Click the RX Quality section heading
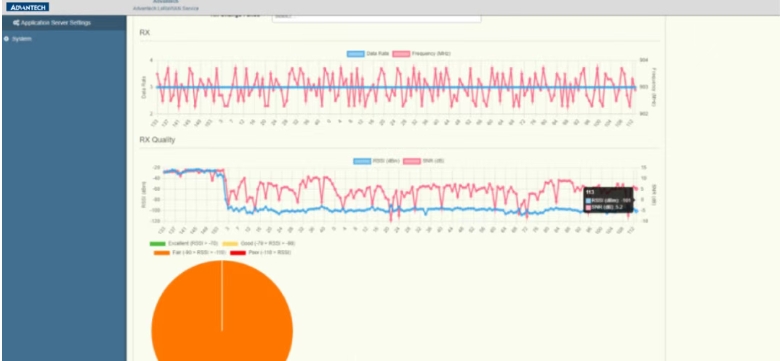The width and height of the screenshot is (780, 361). (x=157, y=140)
